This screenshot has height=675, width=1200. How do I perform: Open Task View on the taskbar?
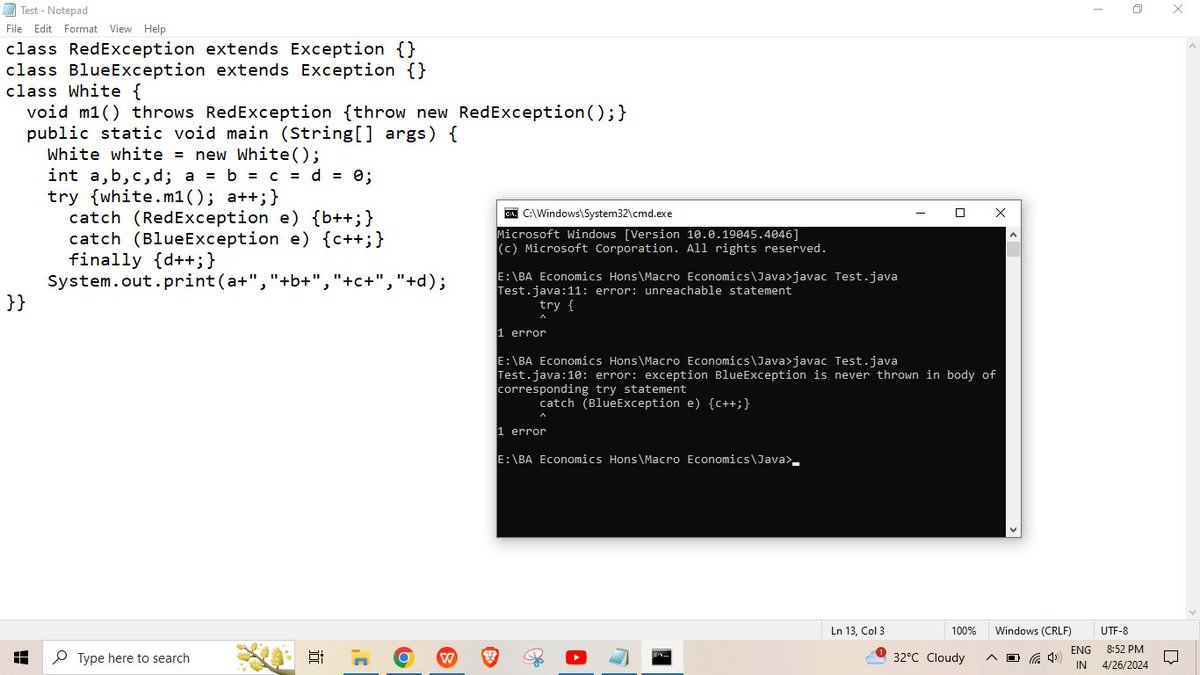click(315, 657)
